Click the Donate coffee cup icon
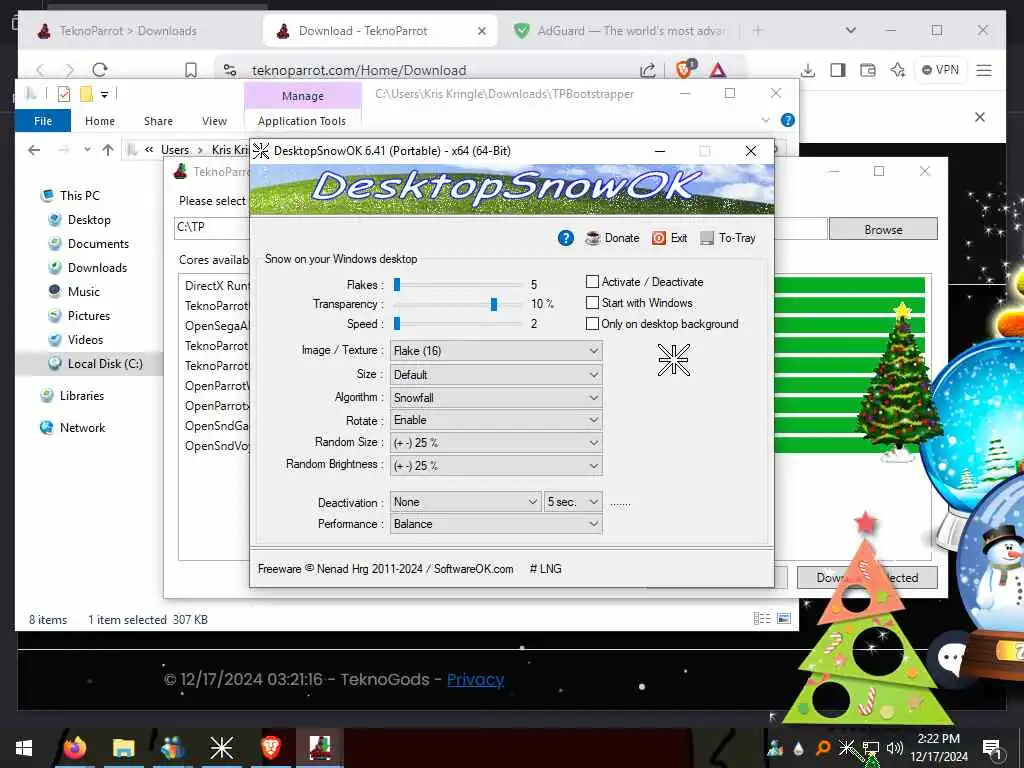Image resolution: width=1024 pixels, height=768 pixels. [x=592, y=238]
